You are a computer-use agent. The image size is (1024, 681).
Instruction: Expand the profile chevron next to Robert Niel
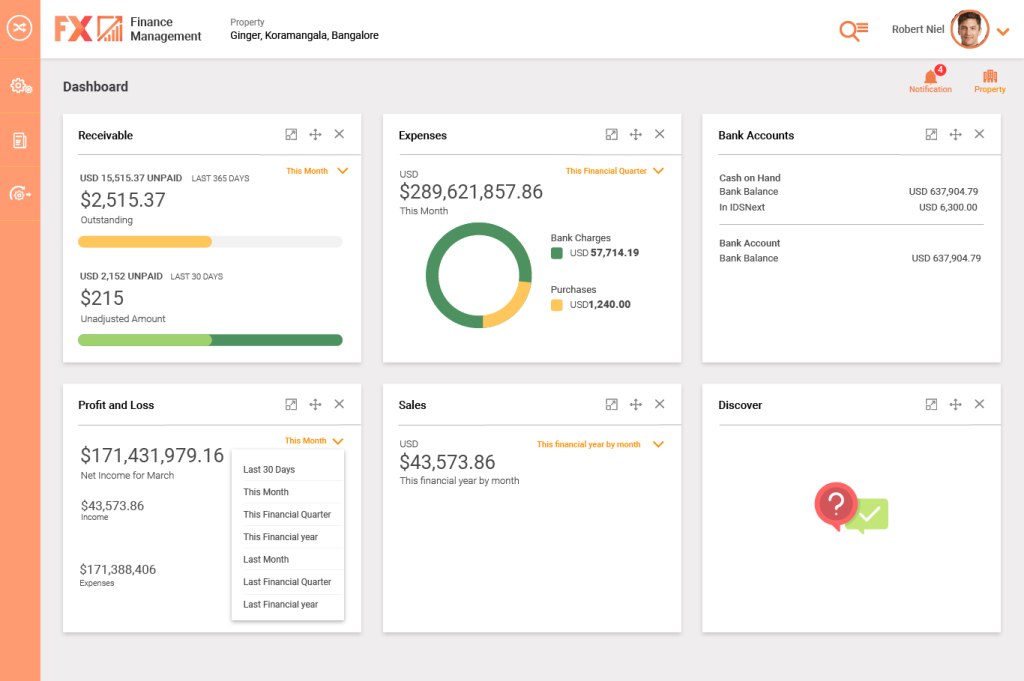(1003, 30)
